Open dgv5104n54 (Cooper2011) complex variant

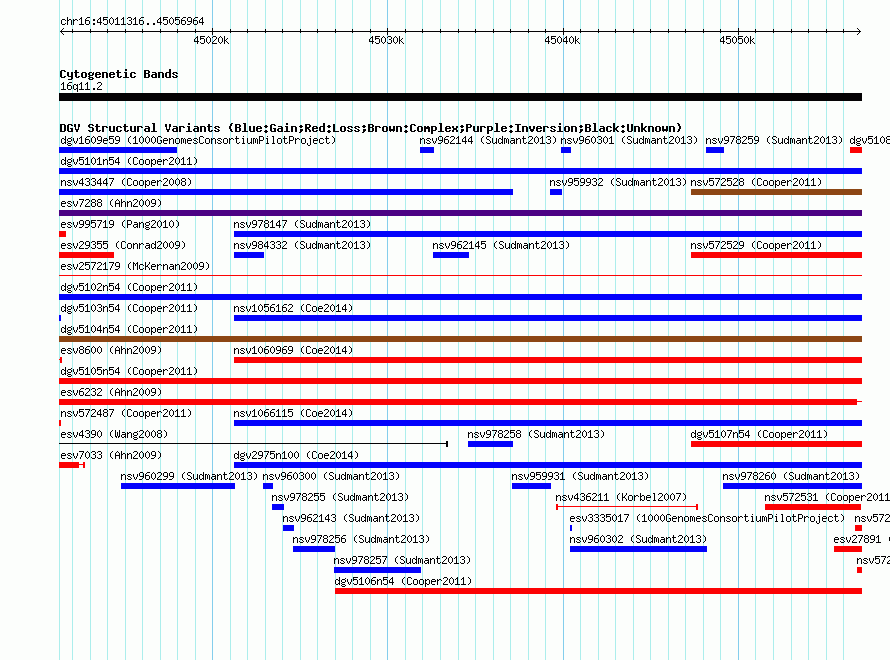[x=129, y=329]
